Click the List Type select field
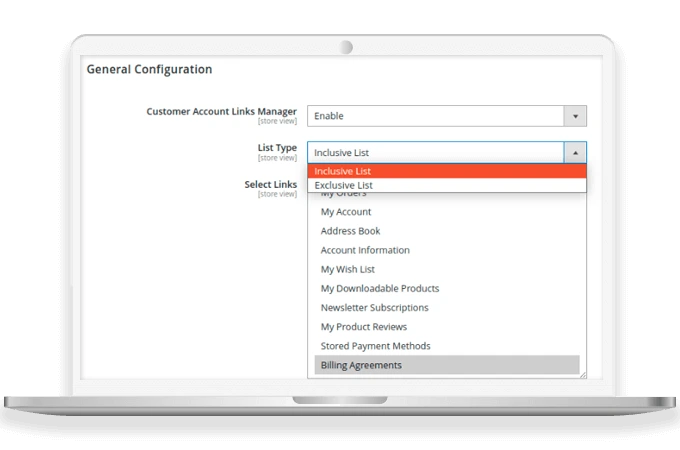Screen dimensions: 680x450 tap(435, 153)
